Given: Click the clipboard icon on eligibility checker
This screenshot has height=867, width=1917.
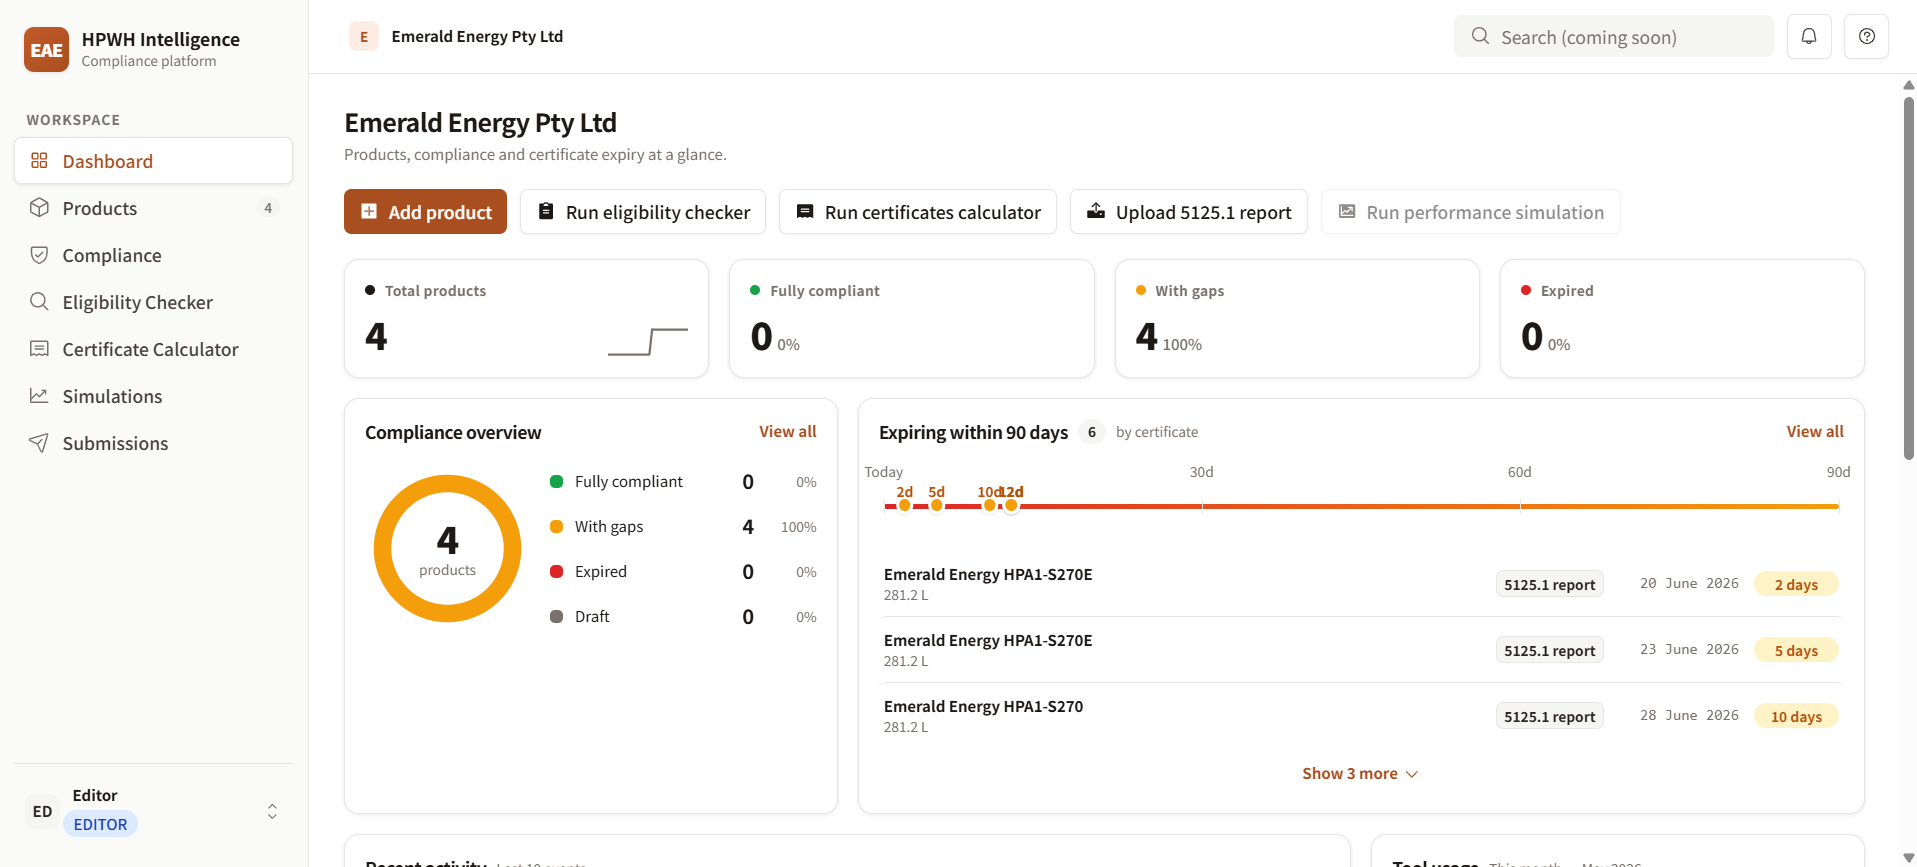Looking at the screenshot, I should [x=546, y=211].
